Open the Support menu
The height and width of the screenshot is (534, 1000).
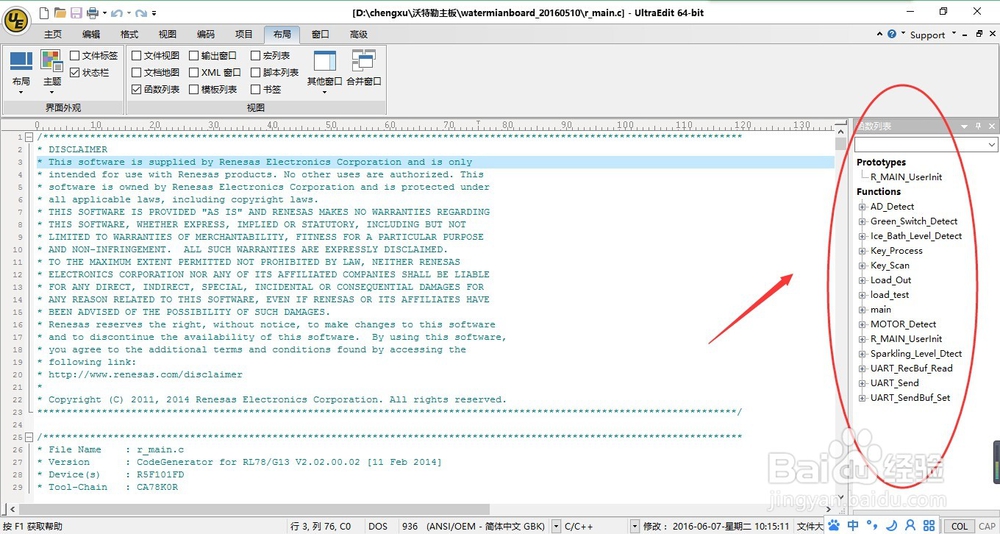[x=933, y=34]
